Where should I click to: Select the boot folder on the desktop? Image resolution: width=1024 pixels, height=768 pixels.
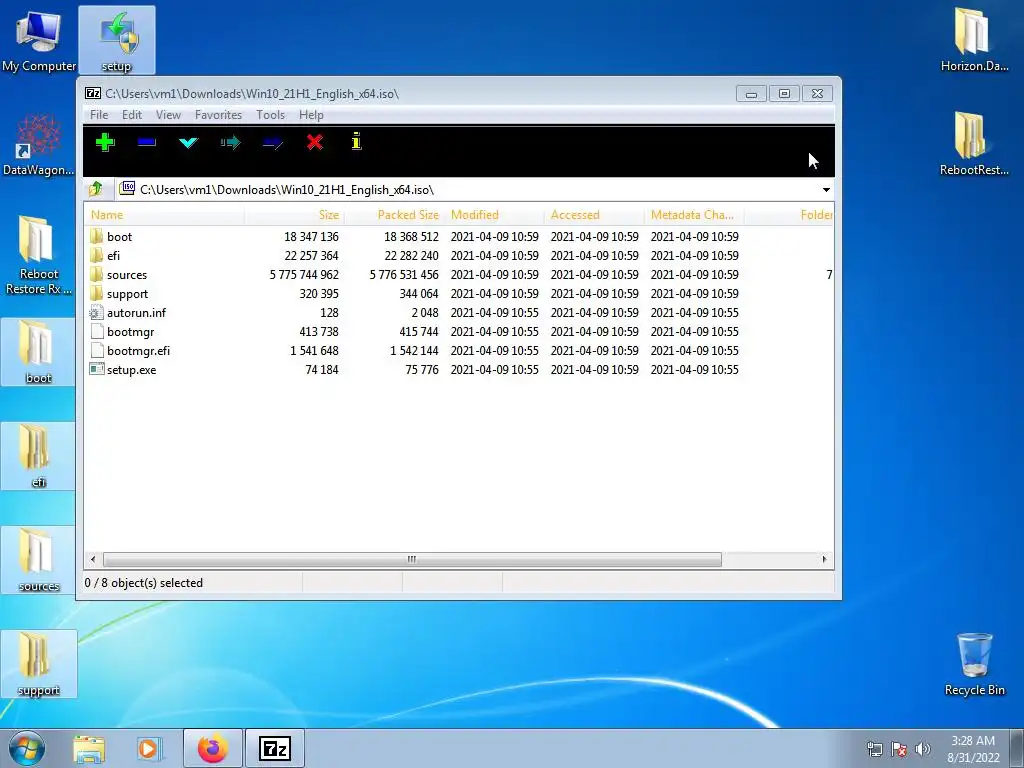39,353
